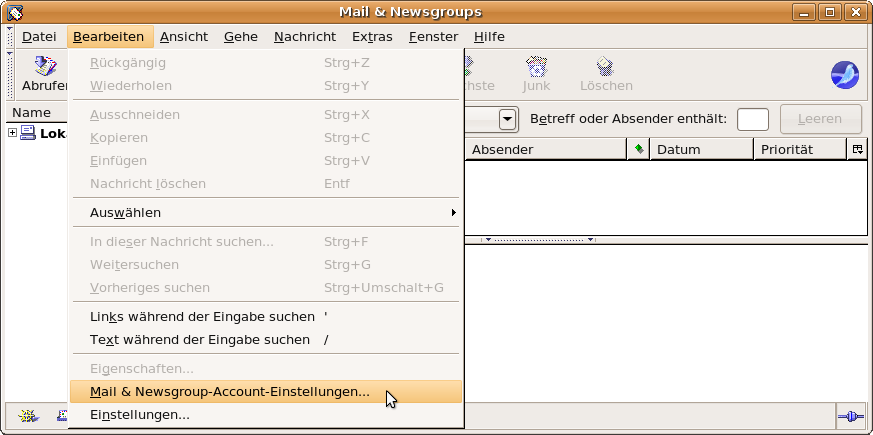873x435 pixels.
Task: Open the column picker icon after Priorität
Action: (x=857, y=149)
